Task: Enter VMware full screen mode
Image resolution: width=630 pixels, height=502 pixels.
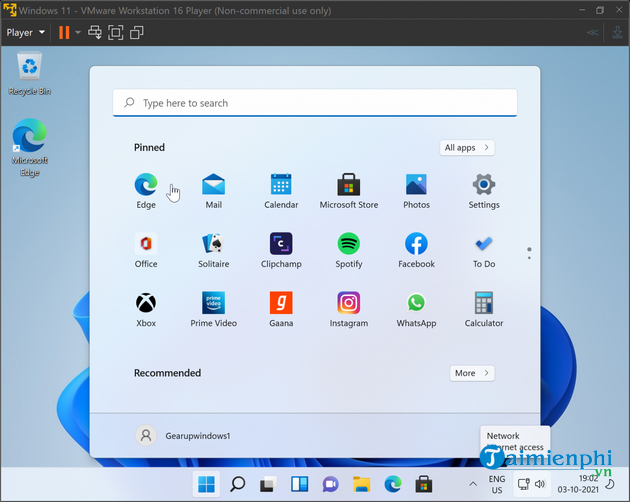Action: click(116, 32)
